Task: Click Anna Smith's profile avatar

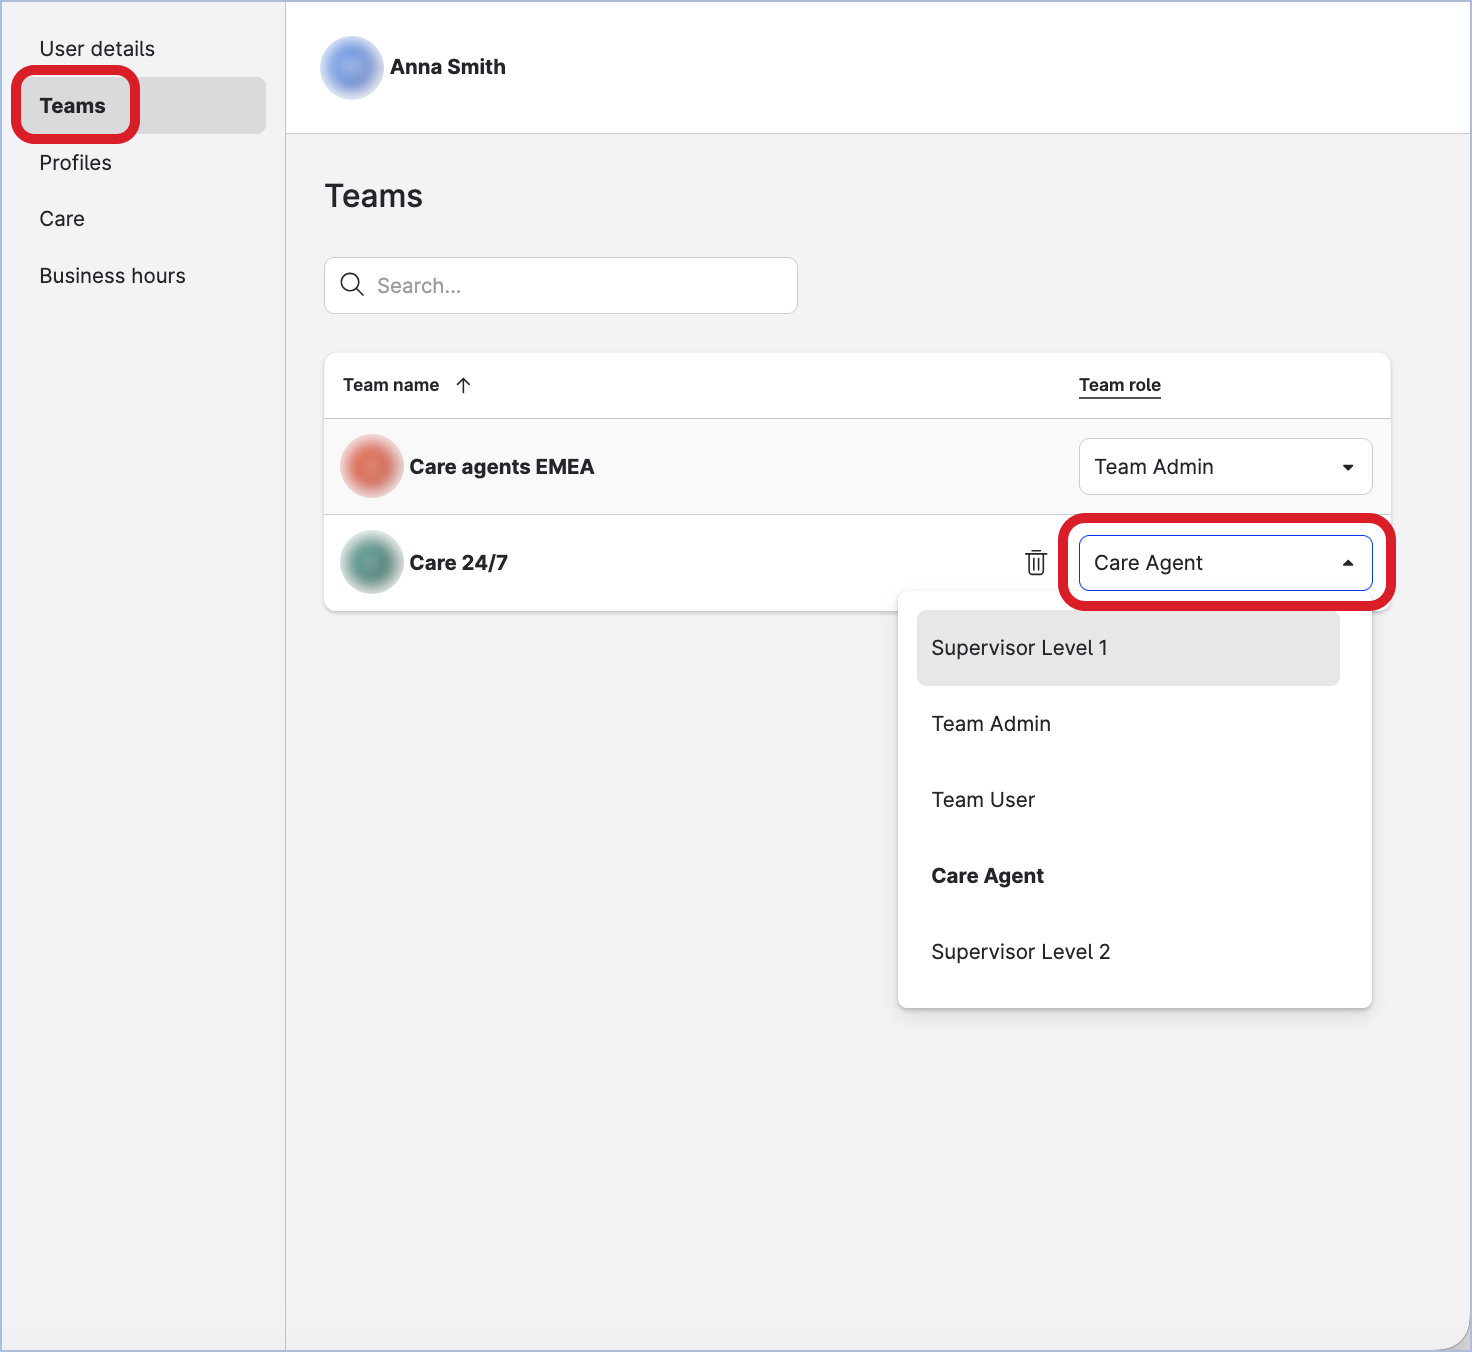Action: point(351,67)
